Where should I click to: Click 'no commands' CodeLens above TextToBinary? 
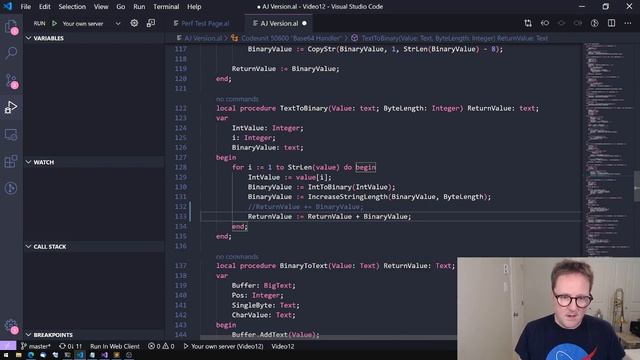(237, 99)
